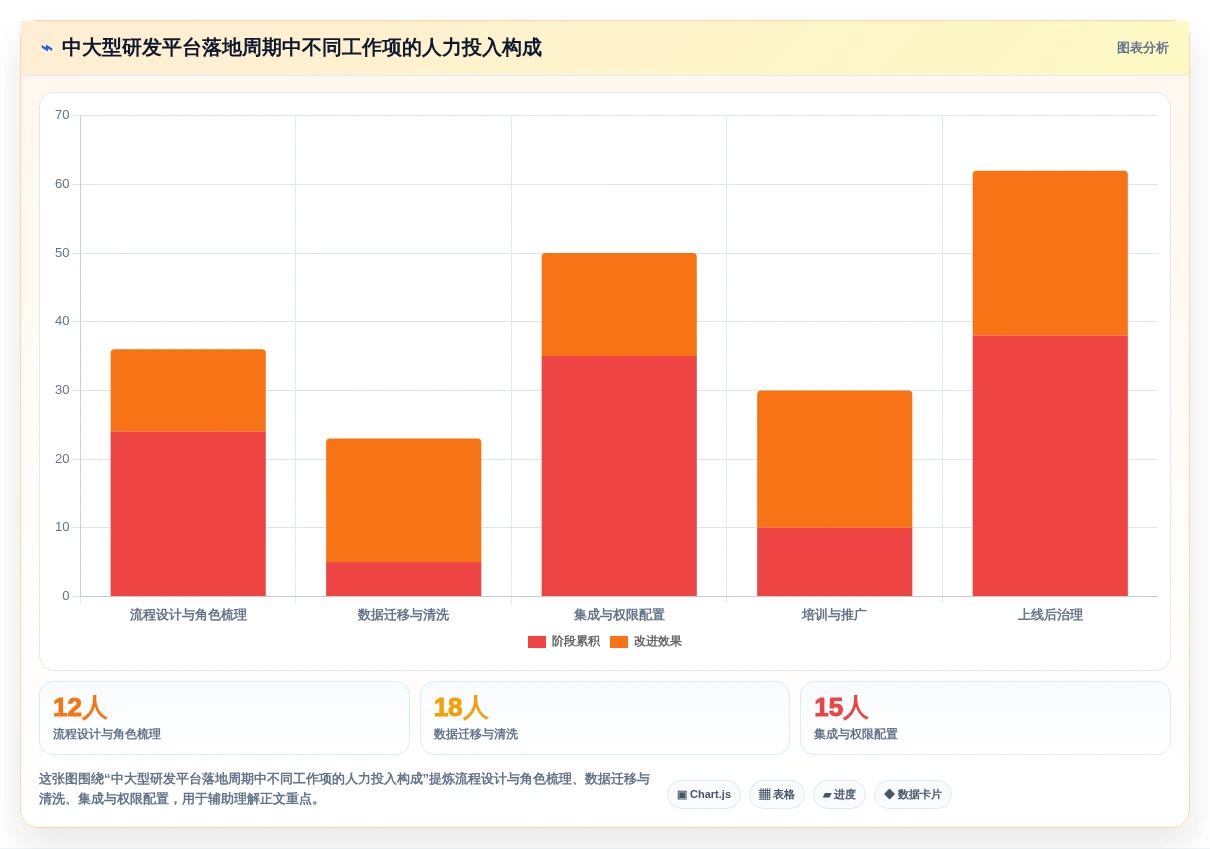The image size is (1210, 849).
Task: Open the 12人 流程设计与角色梳理 card
Action: [x=225, y=718]
